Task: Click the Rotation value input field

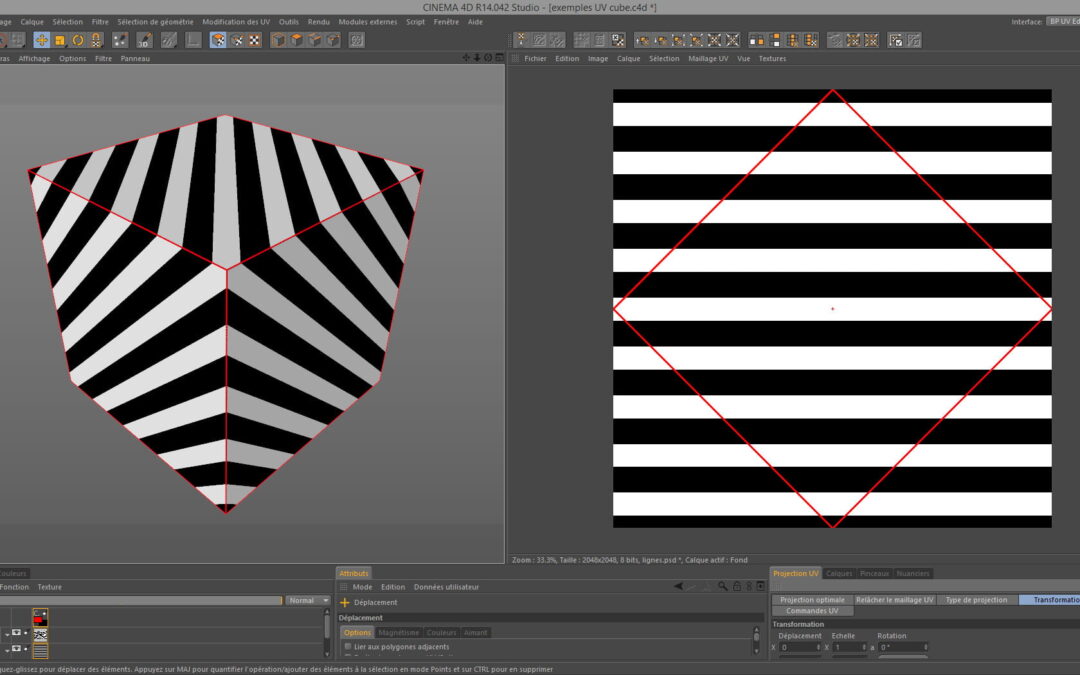Action: pos(902,647)
